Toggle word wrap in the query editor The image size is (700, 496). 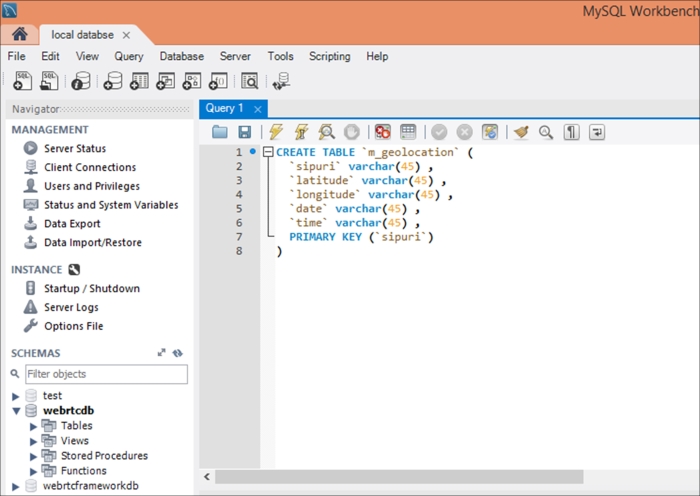(597, 132)
